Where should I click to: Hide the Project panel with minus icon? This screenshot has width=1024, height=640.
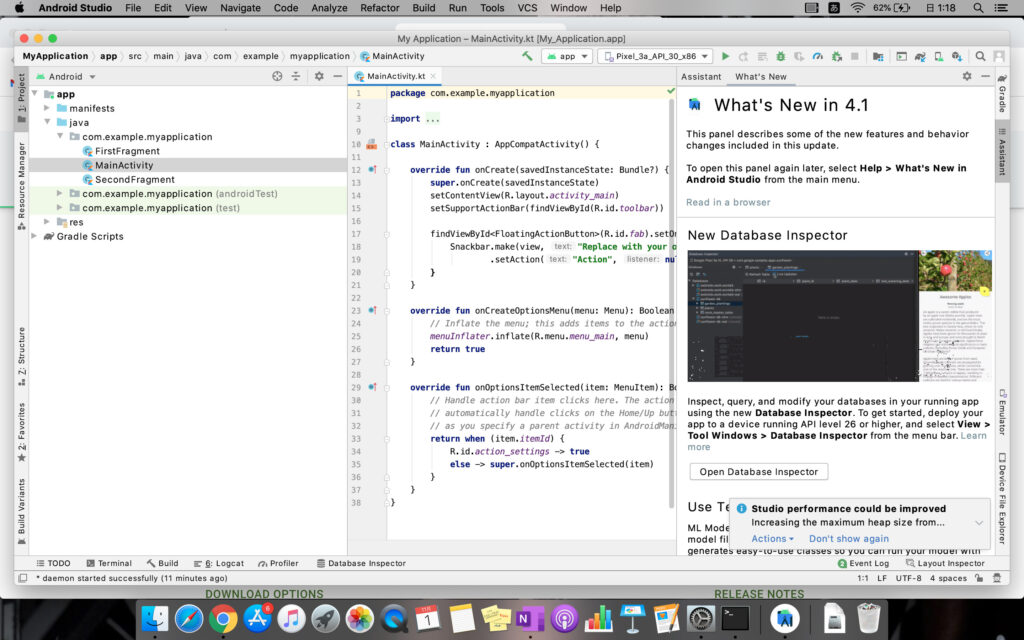pyautogui.click(x=337, y=76)
